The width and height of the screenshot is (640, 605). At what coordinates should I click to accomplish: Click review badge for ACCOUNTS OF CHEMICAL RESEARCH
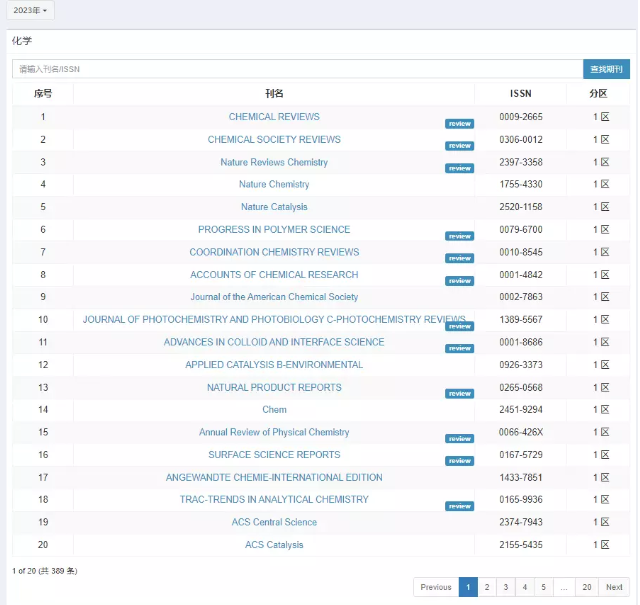[x=460, y=281]
